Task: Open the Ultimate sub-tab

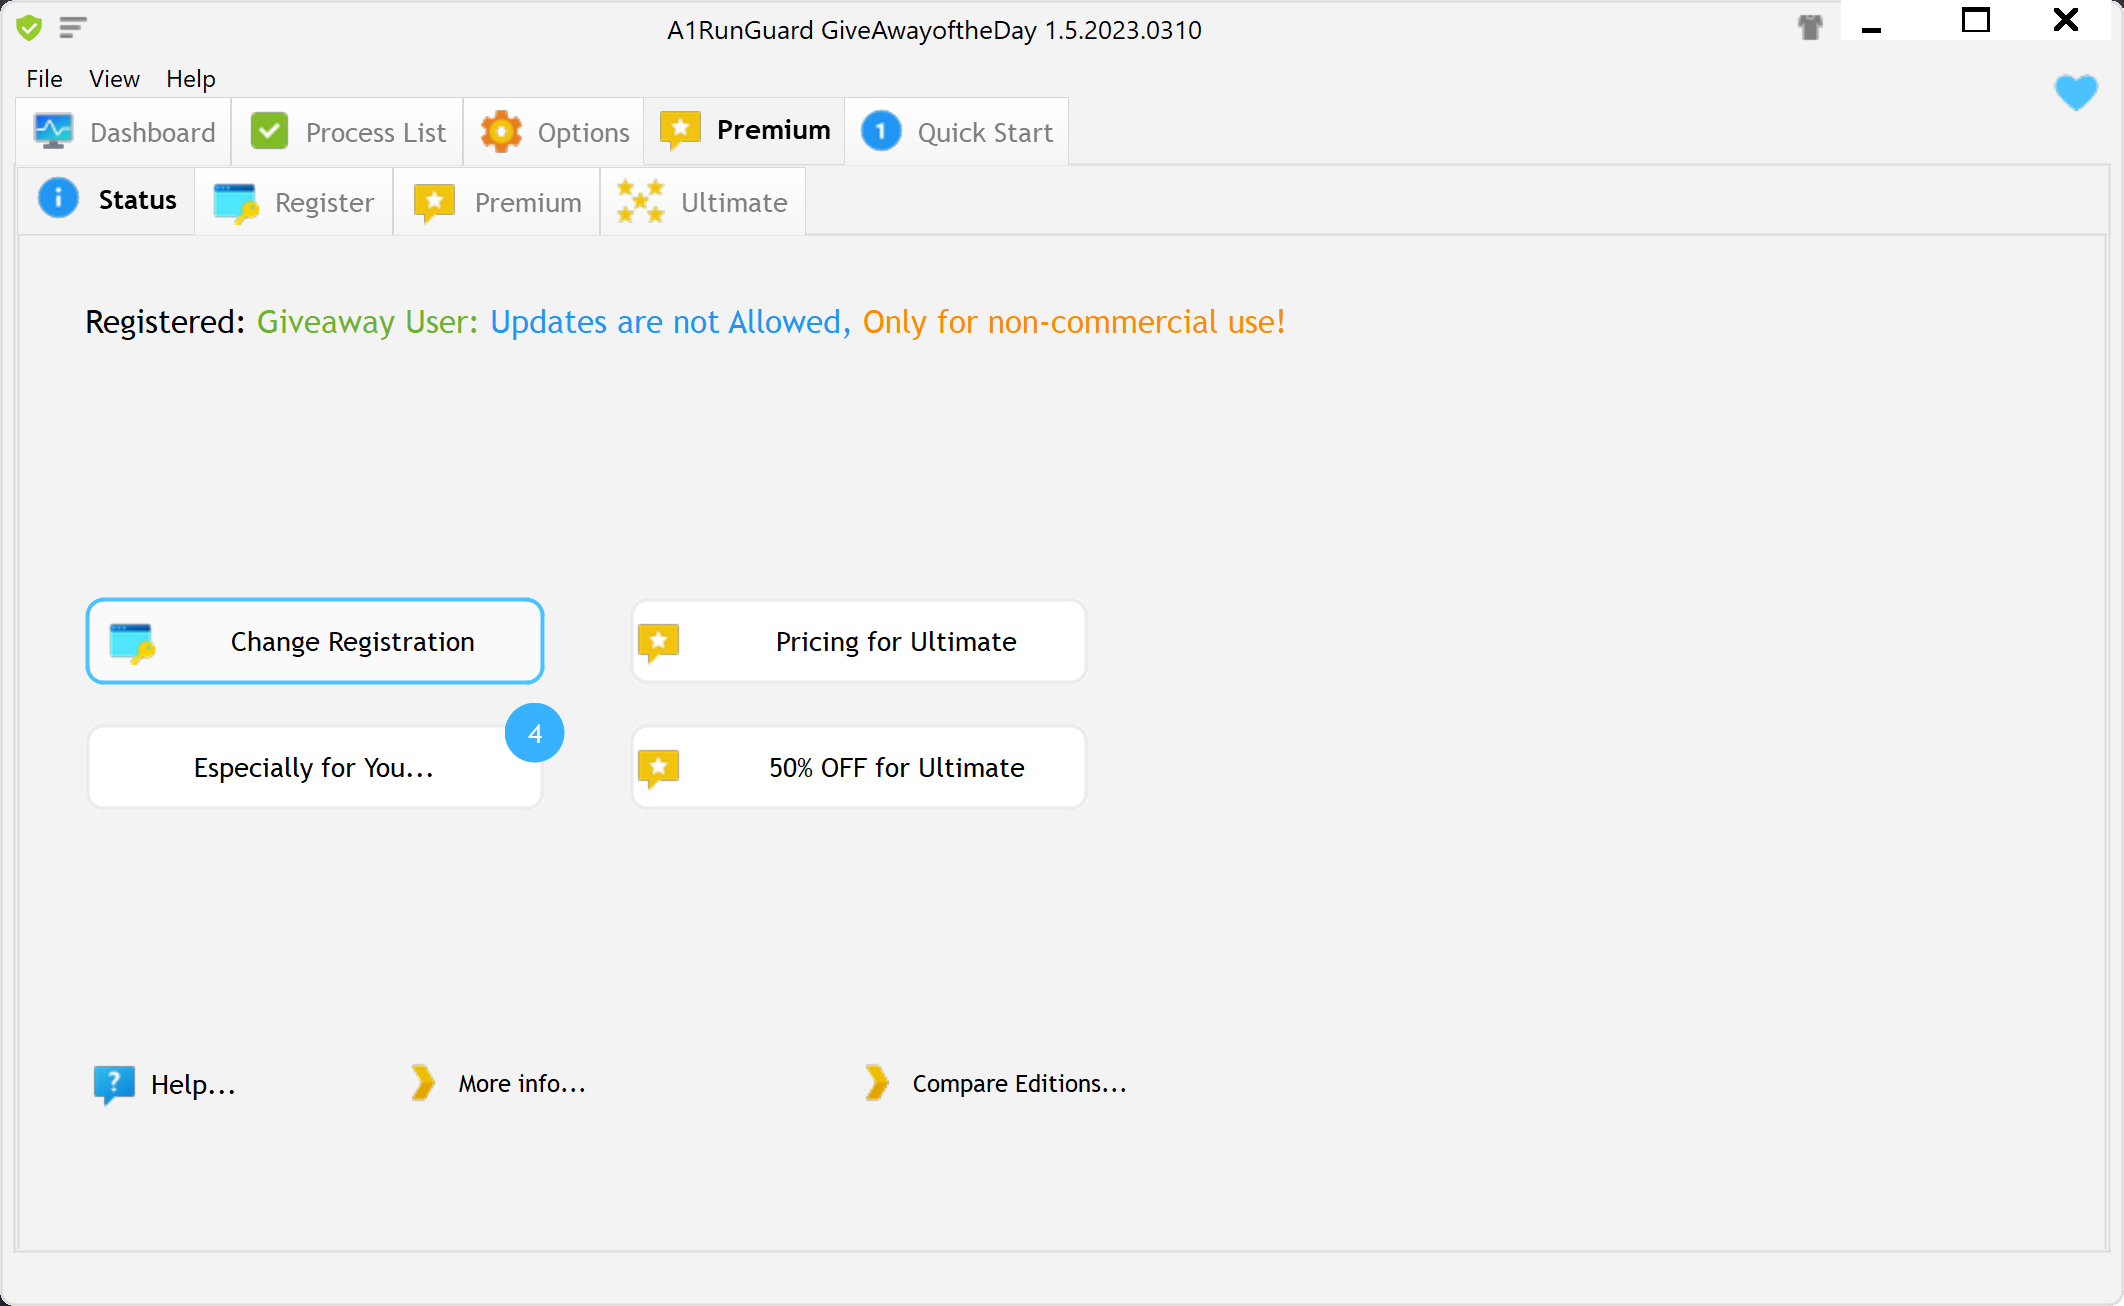Action: [x=703, y=202]
